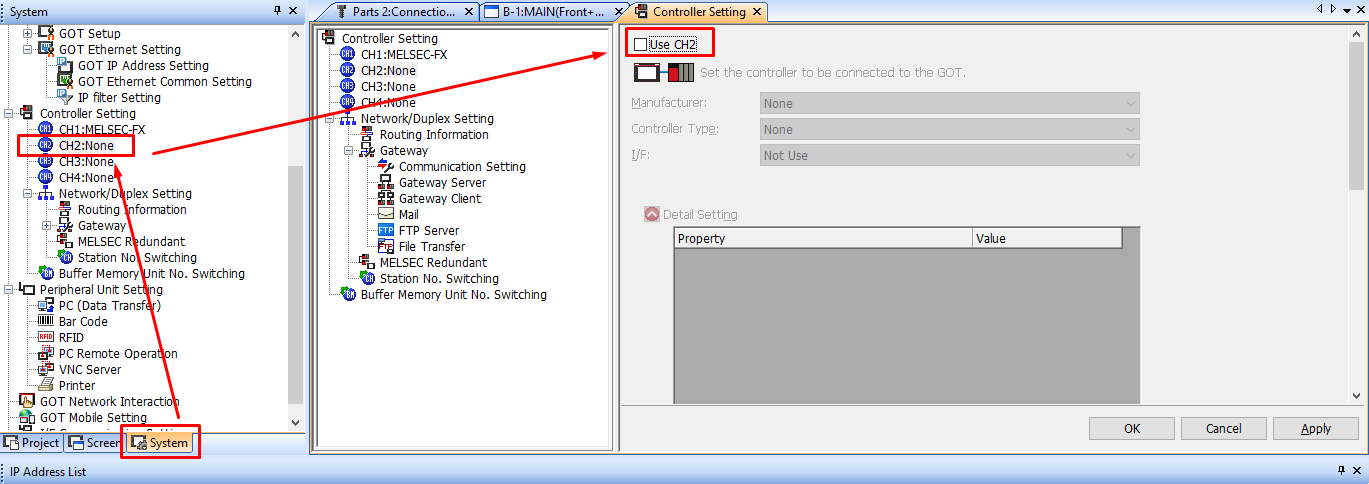Click System panel vertical scrollbar down arrow
The image size is (1369, 484).
coord(295,422)
